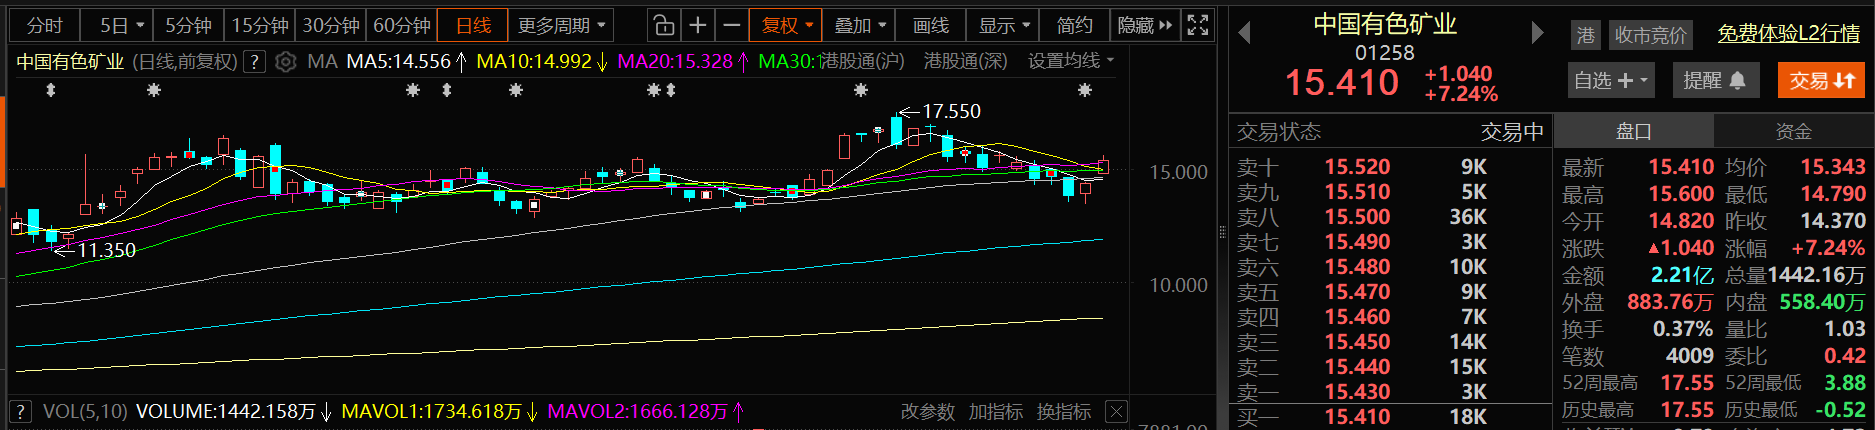The width and height of the screenshot is (1875, 430).
Task: Select the 5分钟 period
Action: 189,26
